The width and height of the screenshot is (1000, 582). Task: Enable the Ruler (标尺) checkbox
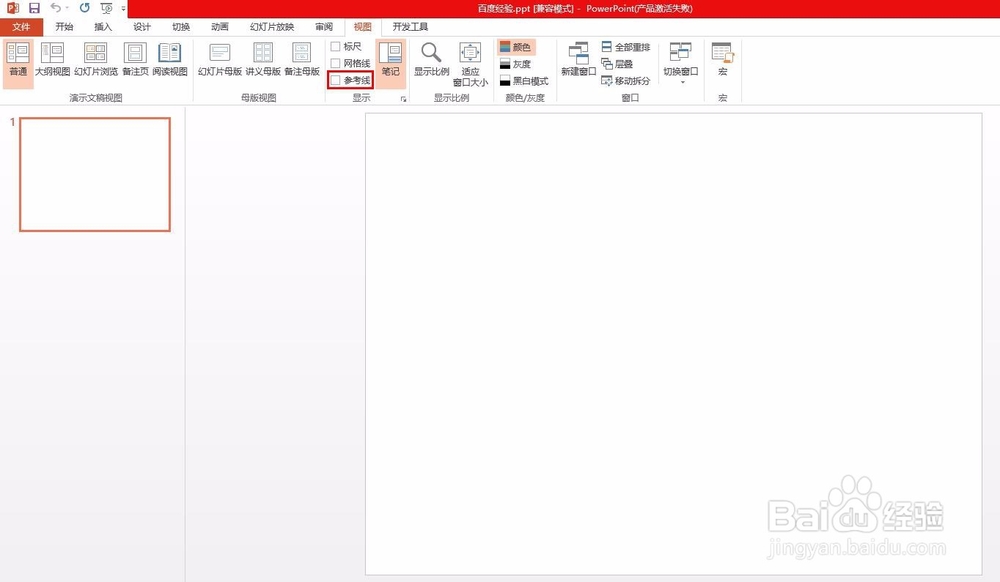tap(335, 47)
